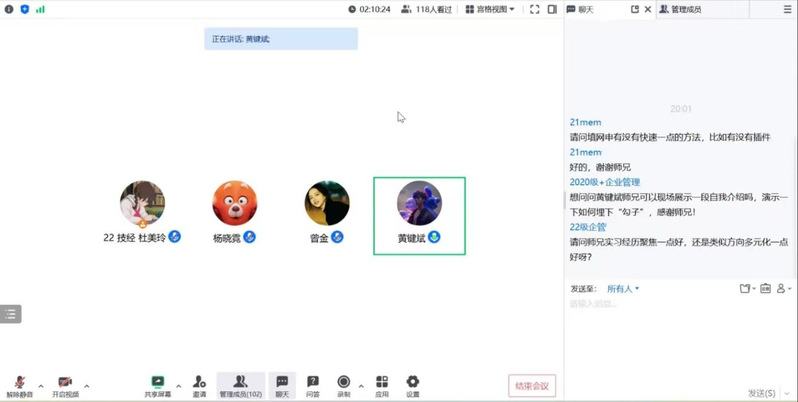Start screen sharing (共享屏幕)
The image size is (798, 402).
pyautogui.click(x=157, y=385)
